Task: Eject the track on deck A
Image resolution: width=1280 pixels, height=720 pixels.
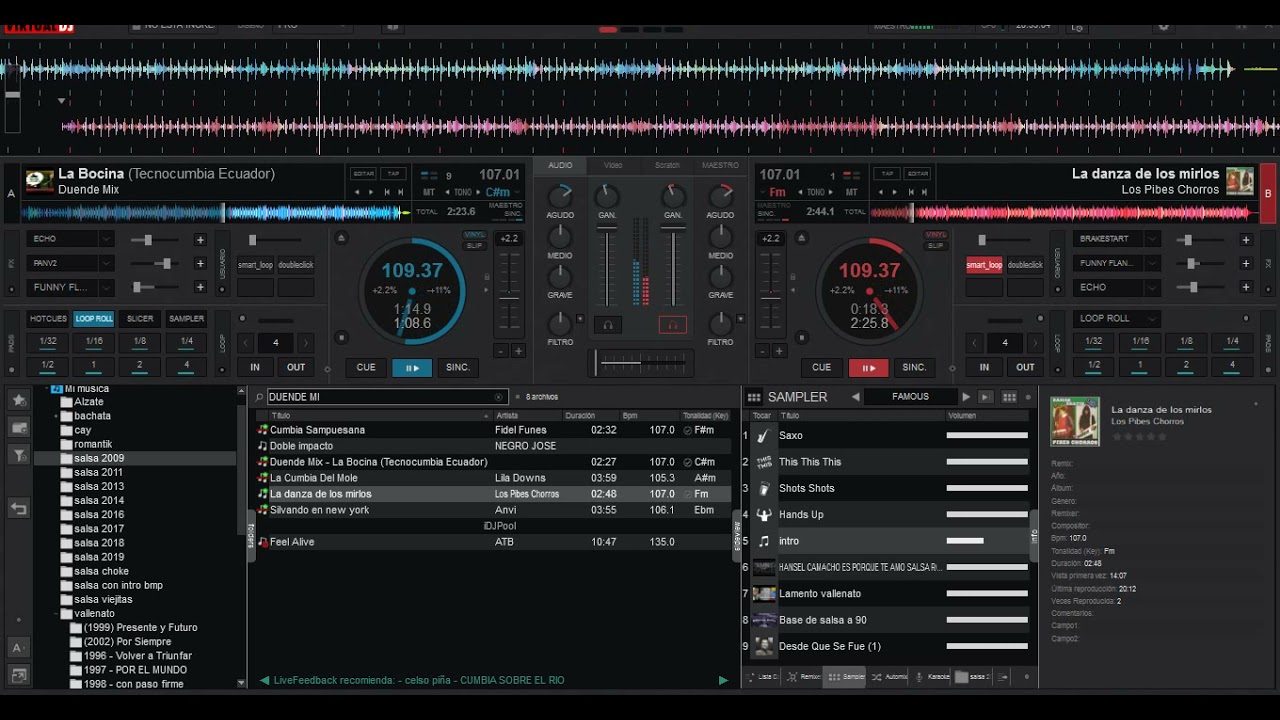Action: point(341,238)
